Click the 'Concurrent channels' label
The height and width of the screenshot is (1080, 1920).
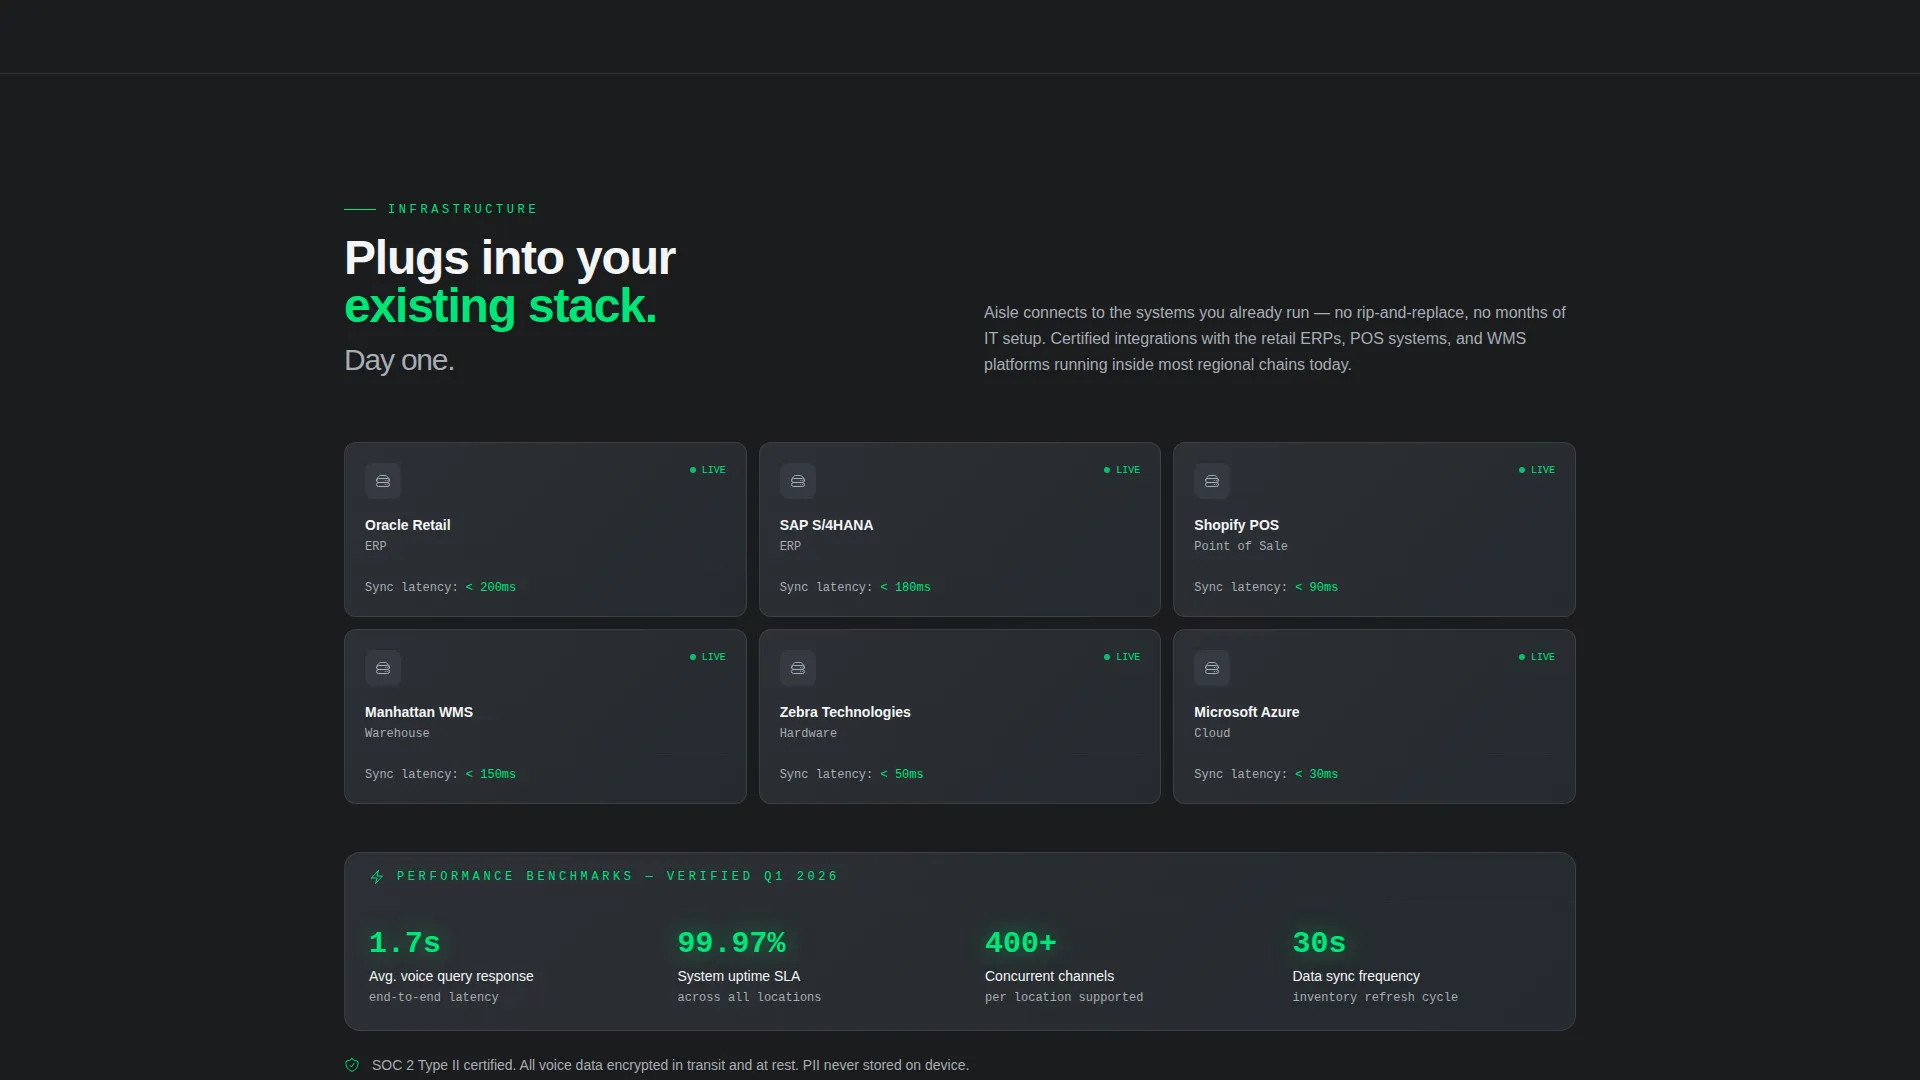point(1049,976)
